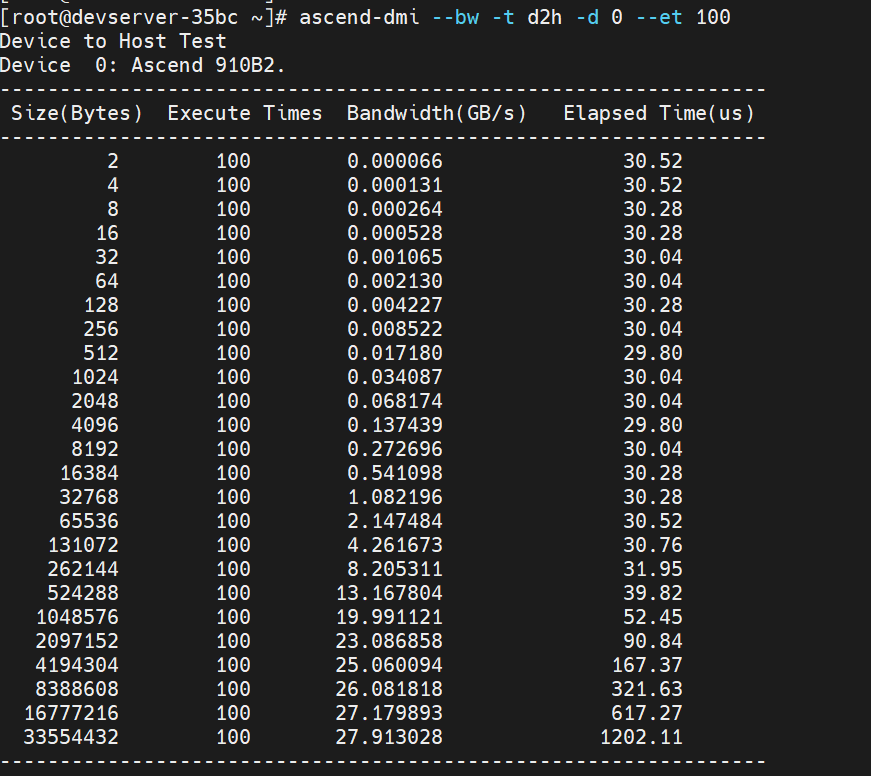The image size is (871, 776).
Task: Click bandwidth value 0.001065
Action: (x=395, y=257)
